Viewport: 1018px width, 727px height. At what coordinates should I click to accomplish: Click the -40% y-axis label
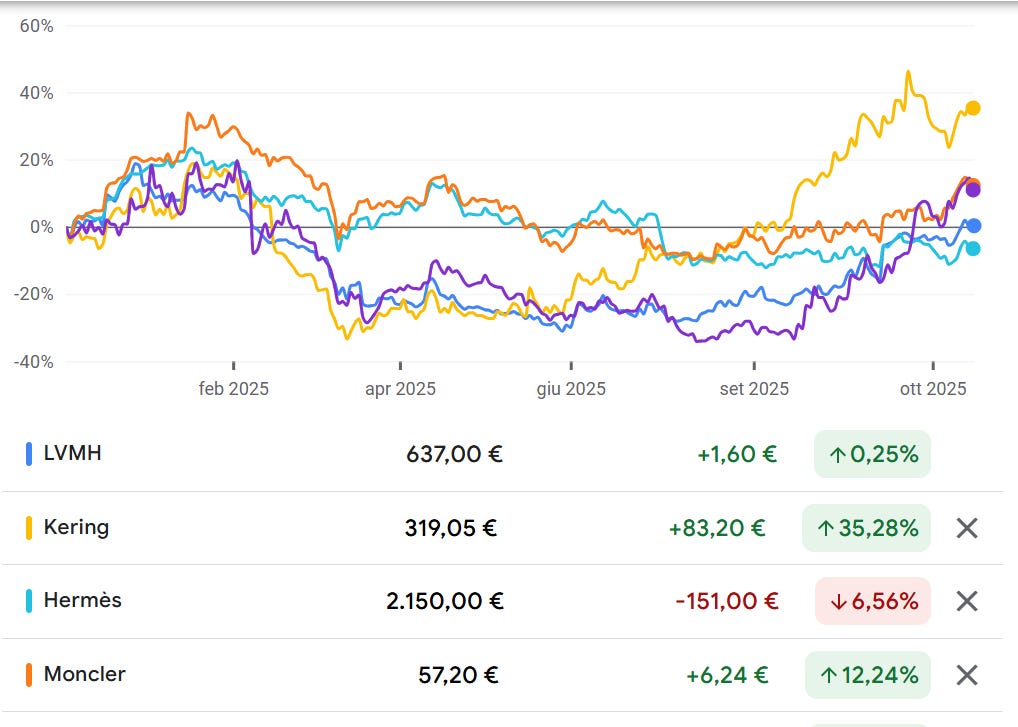click(x=34, y=362)
